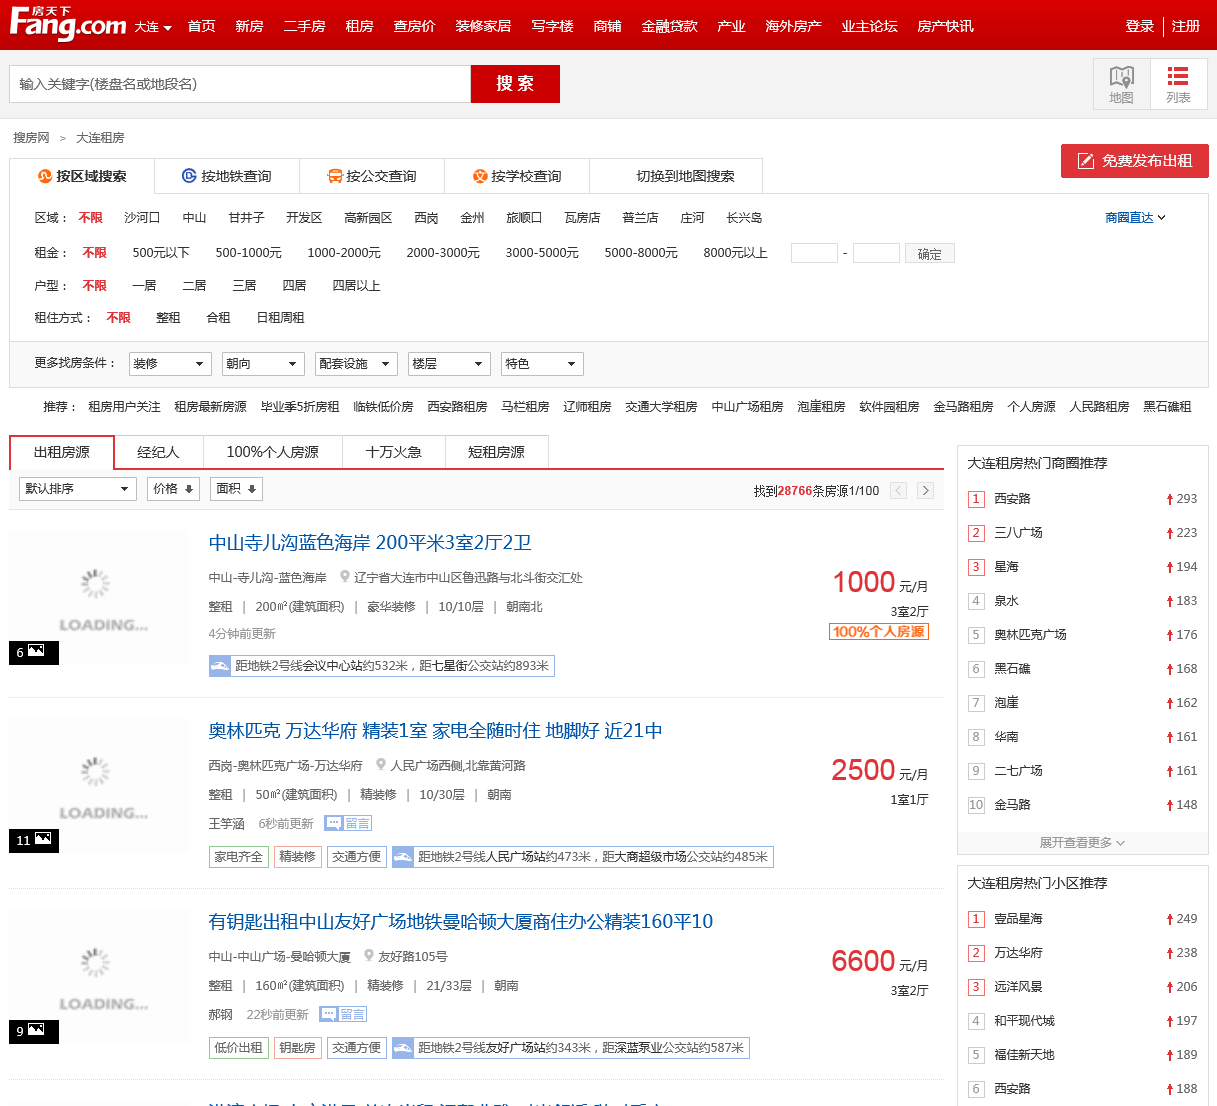This screenshot has width=1217, height=1106.
Task: Open the 经纪人 listings tab
Action: [x=158, y=452]
